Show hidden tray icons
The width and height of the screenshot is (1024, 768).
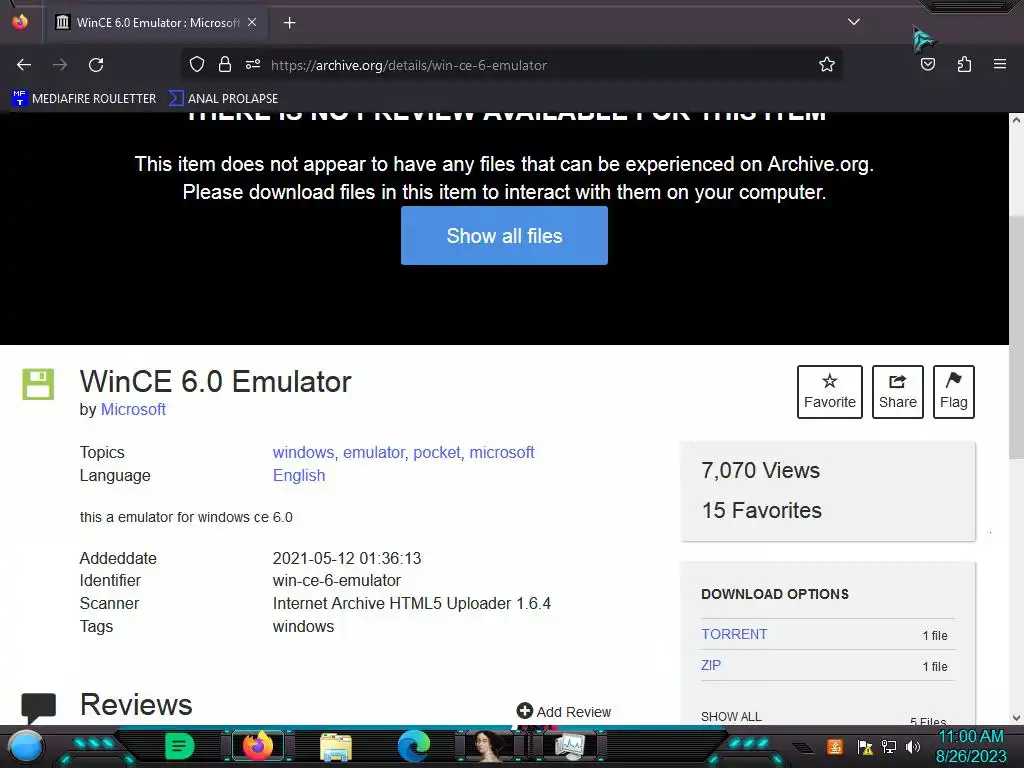click(x=804, y=747)
